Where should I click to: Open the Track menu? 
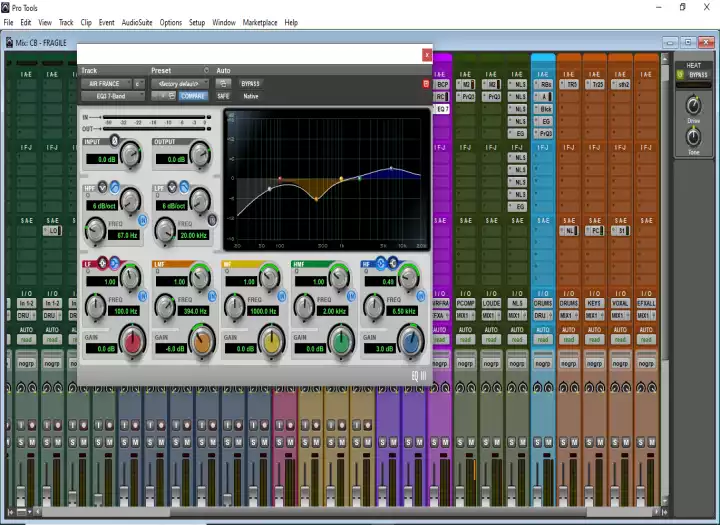[x=66, y=22]
